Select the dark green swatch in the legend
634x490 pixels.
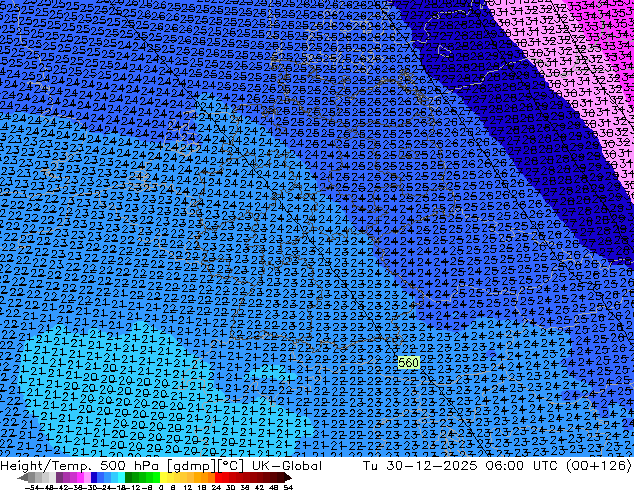pyautogui.click(x=128, y=478)
